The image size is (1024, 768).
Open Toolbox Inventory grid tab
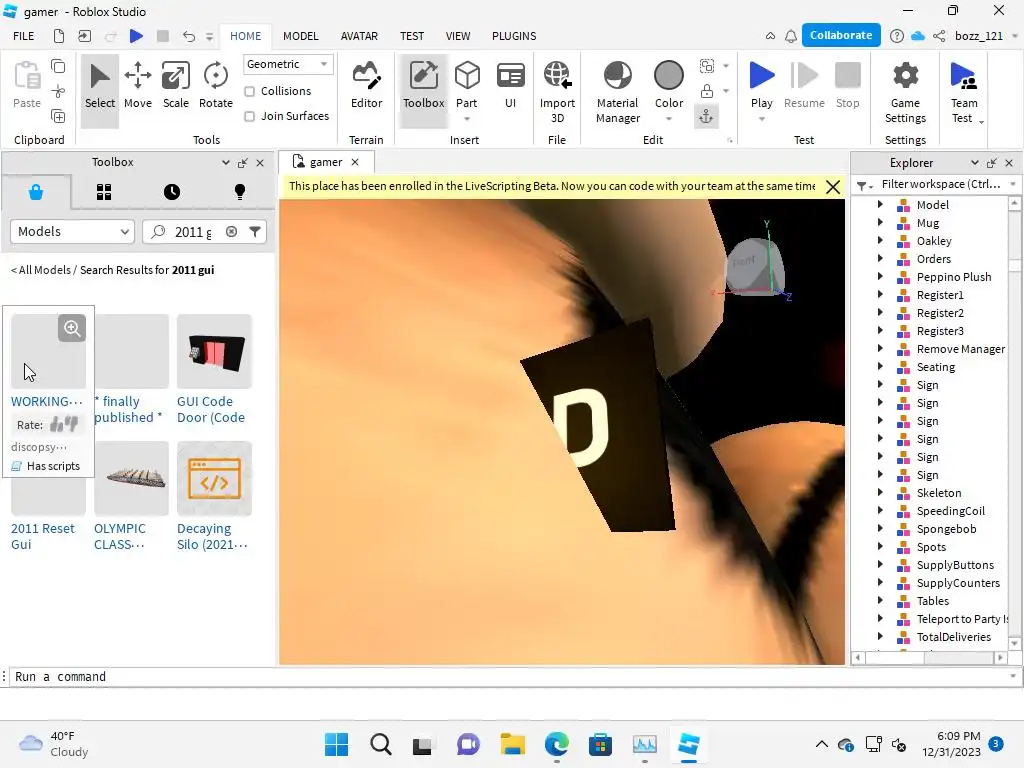[104, 192]
